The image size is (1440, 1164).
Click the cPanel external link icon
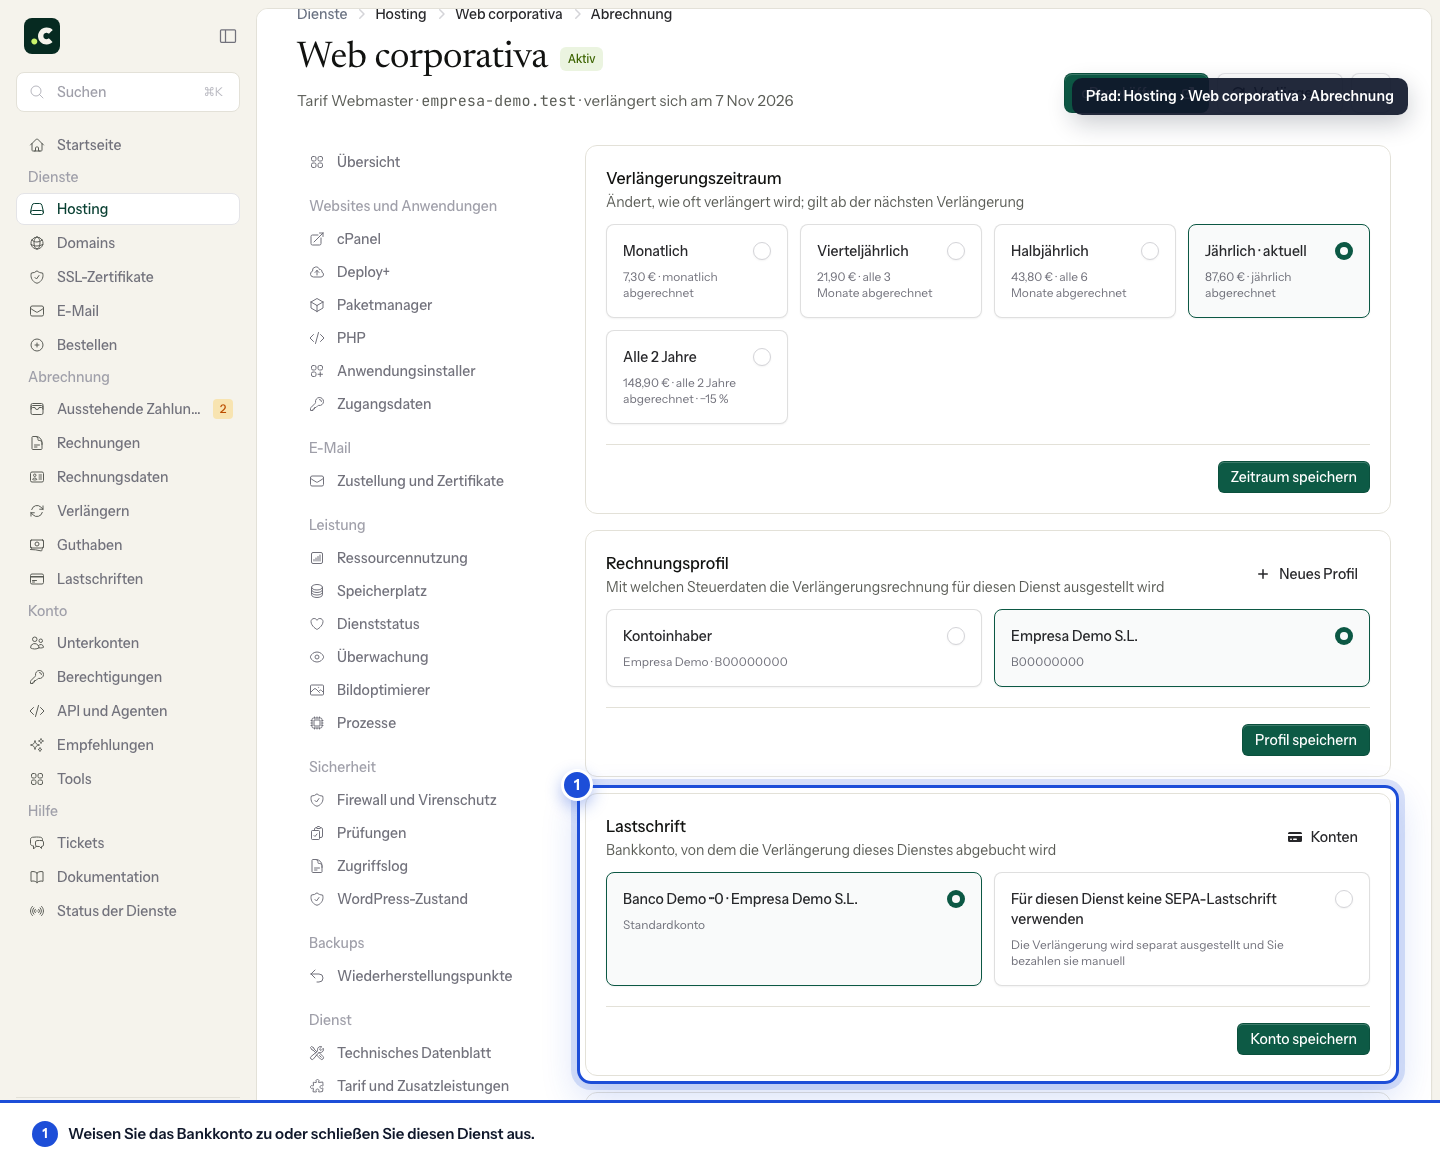point(317,239)
